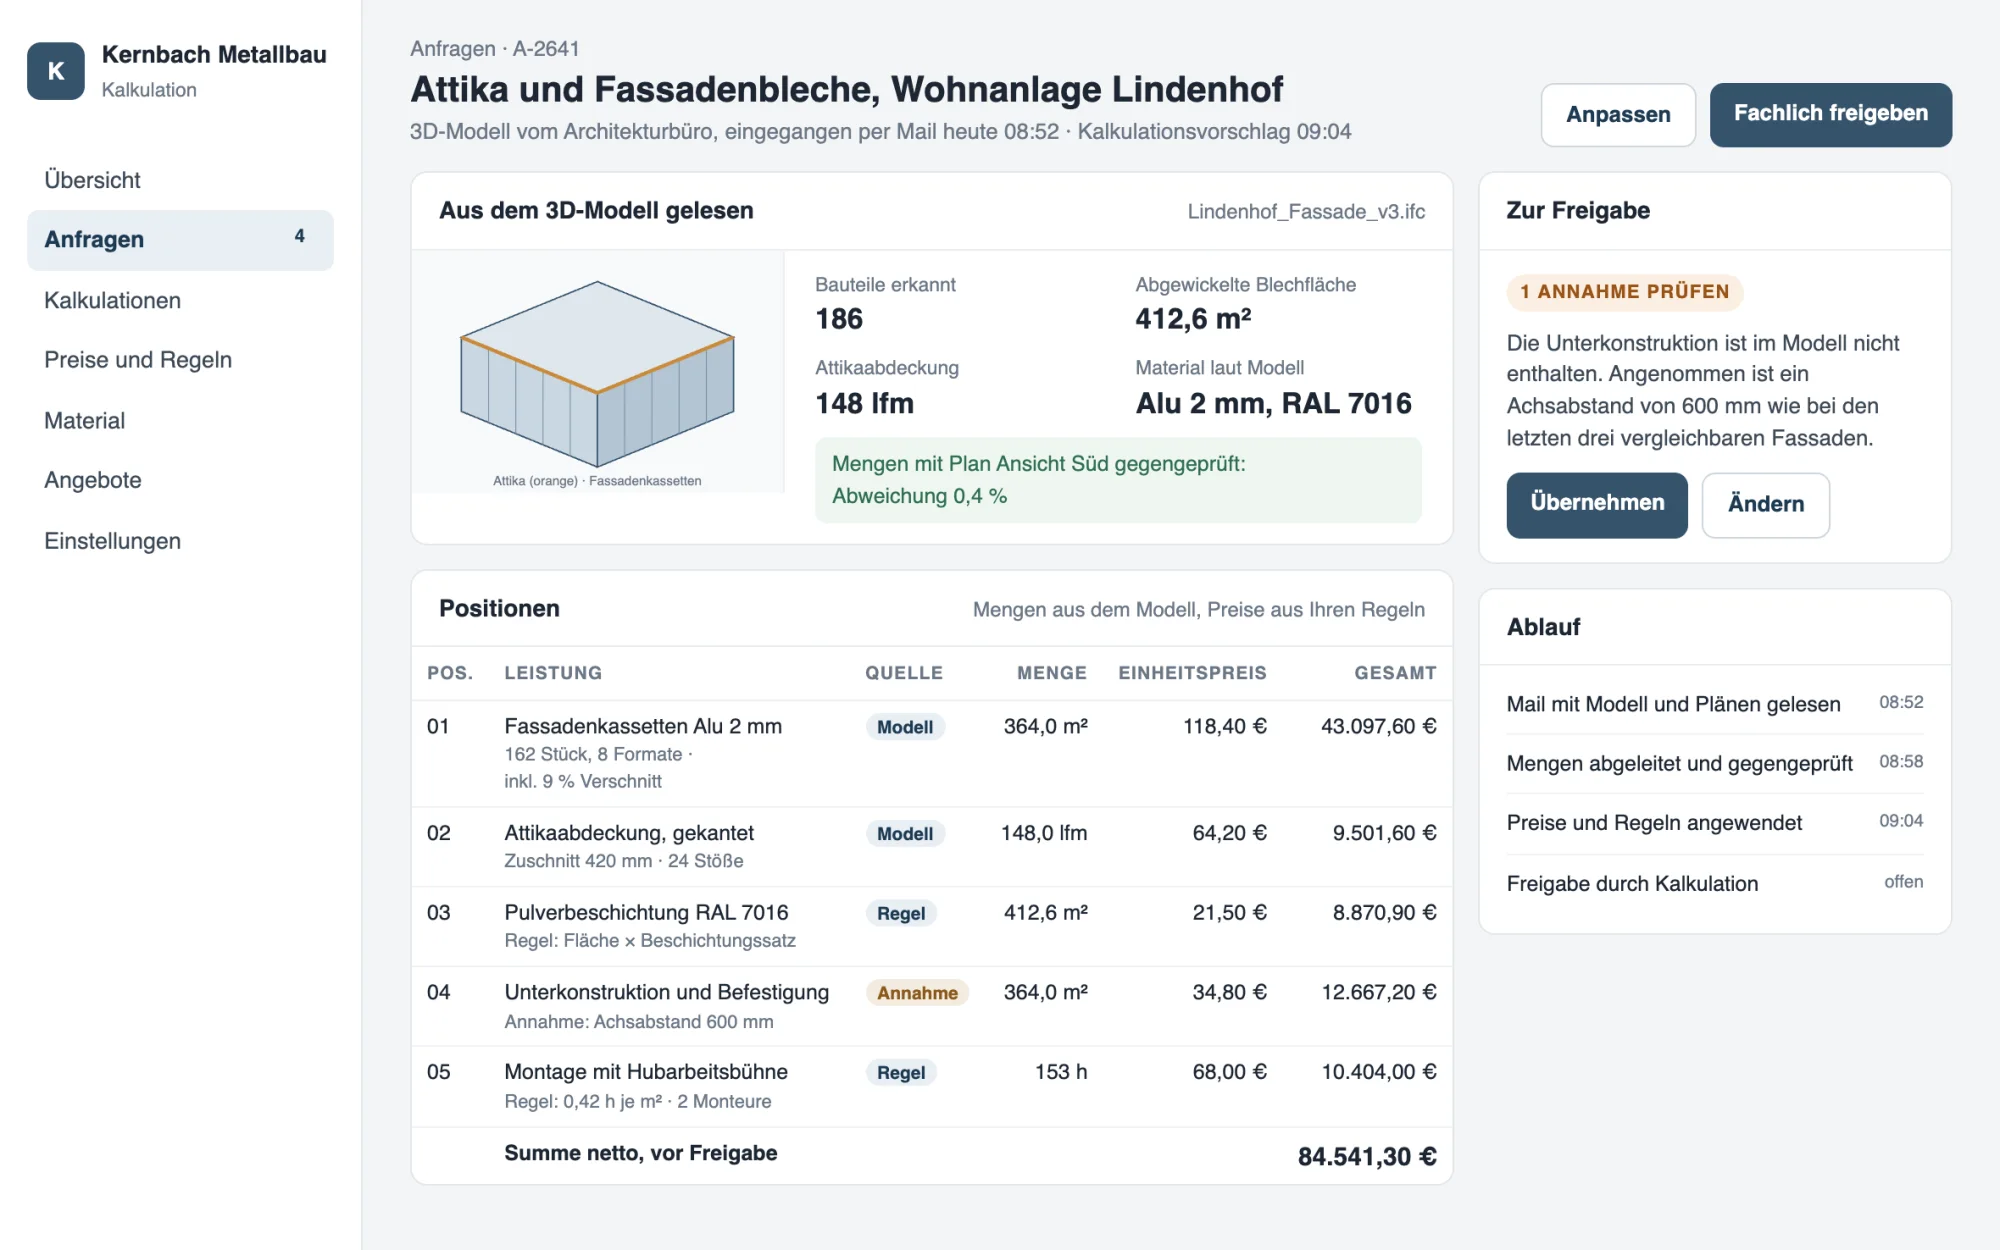This screenshot has height=1250, width=2000.
Task: Open the Übersicht page
Action: (180, 180)
